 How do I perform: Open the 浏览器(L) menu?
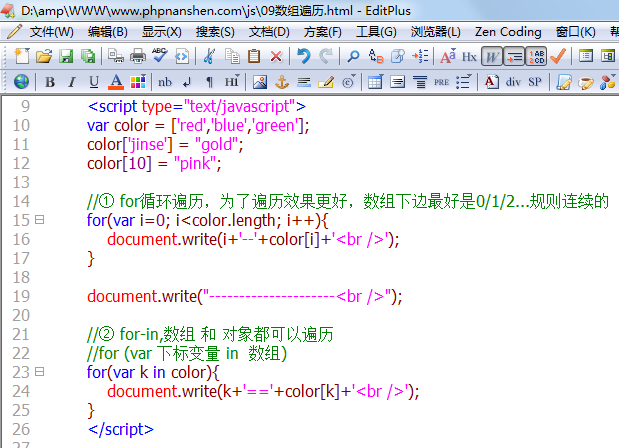tap(435, 32)
